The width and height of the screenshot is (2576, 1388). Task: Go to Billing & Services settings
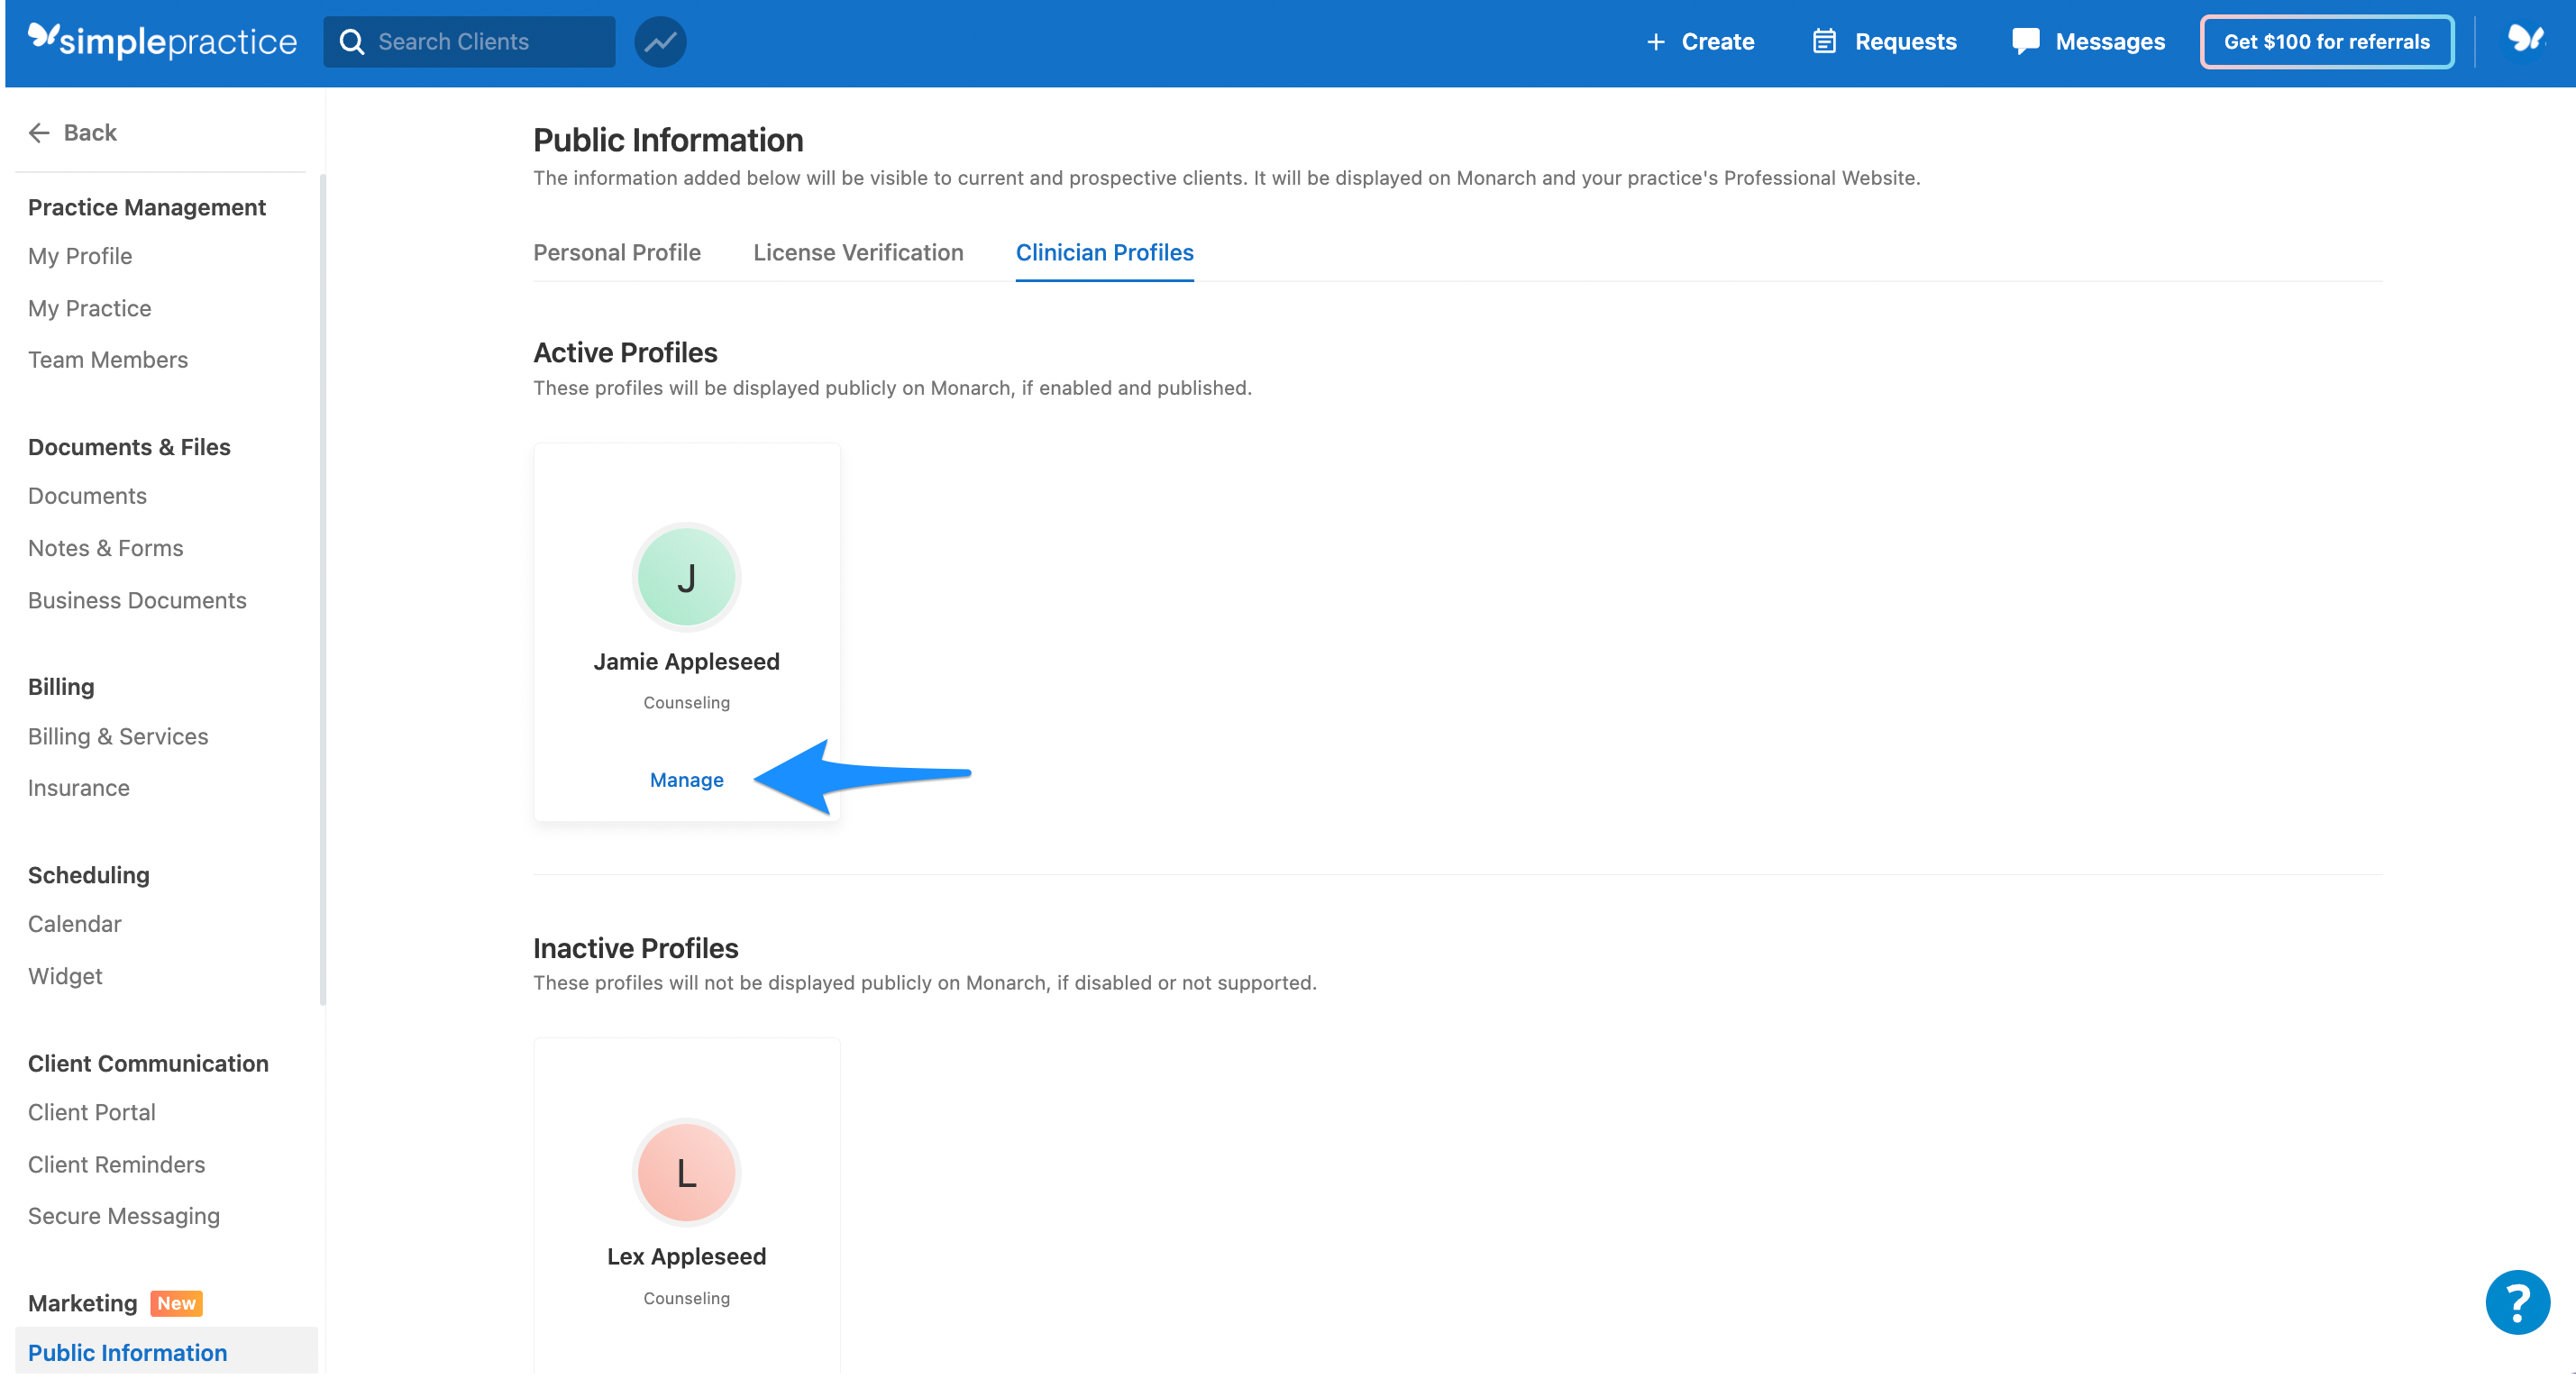pos(118,736)
